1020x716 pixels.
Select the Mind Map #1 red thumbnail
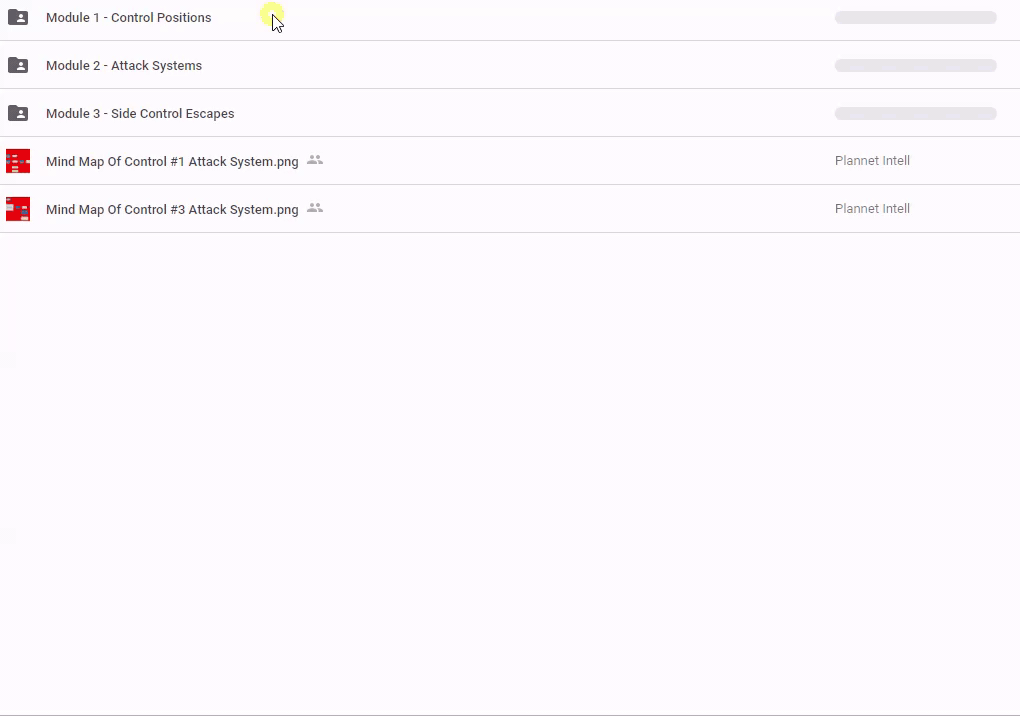click(18, 161)
